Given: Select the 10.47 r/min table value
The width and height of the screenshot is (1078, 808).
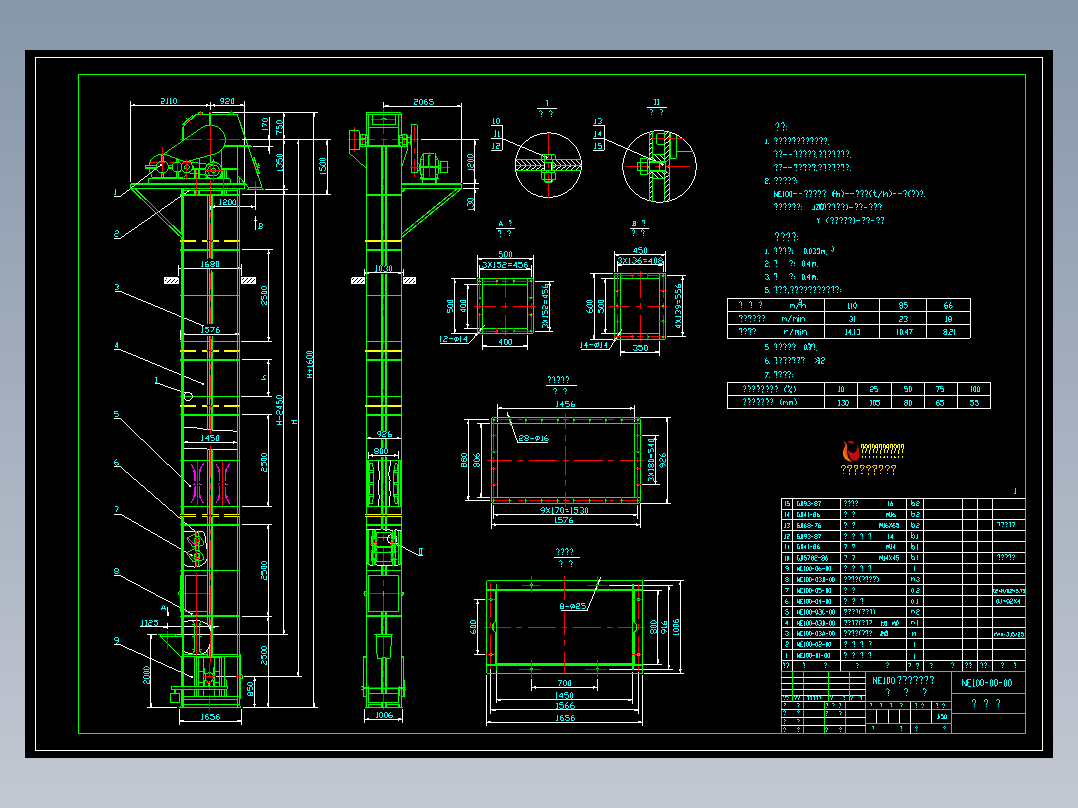Looking at the screenshot, I should coord(903,332).
